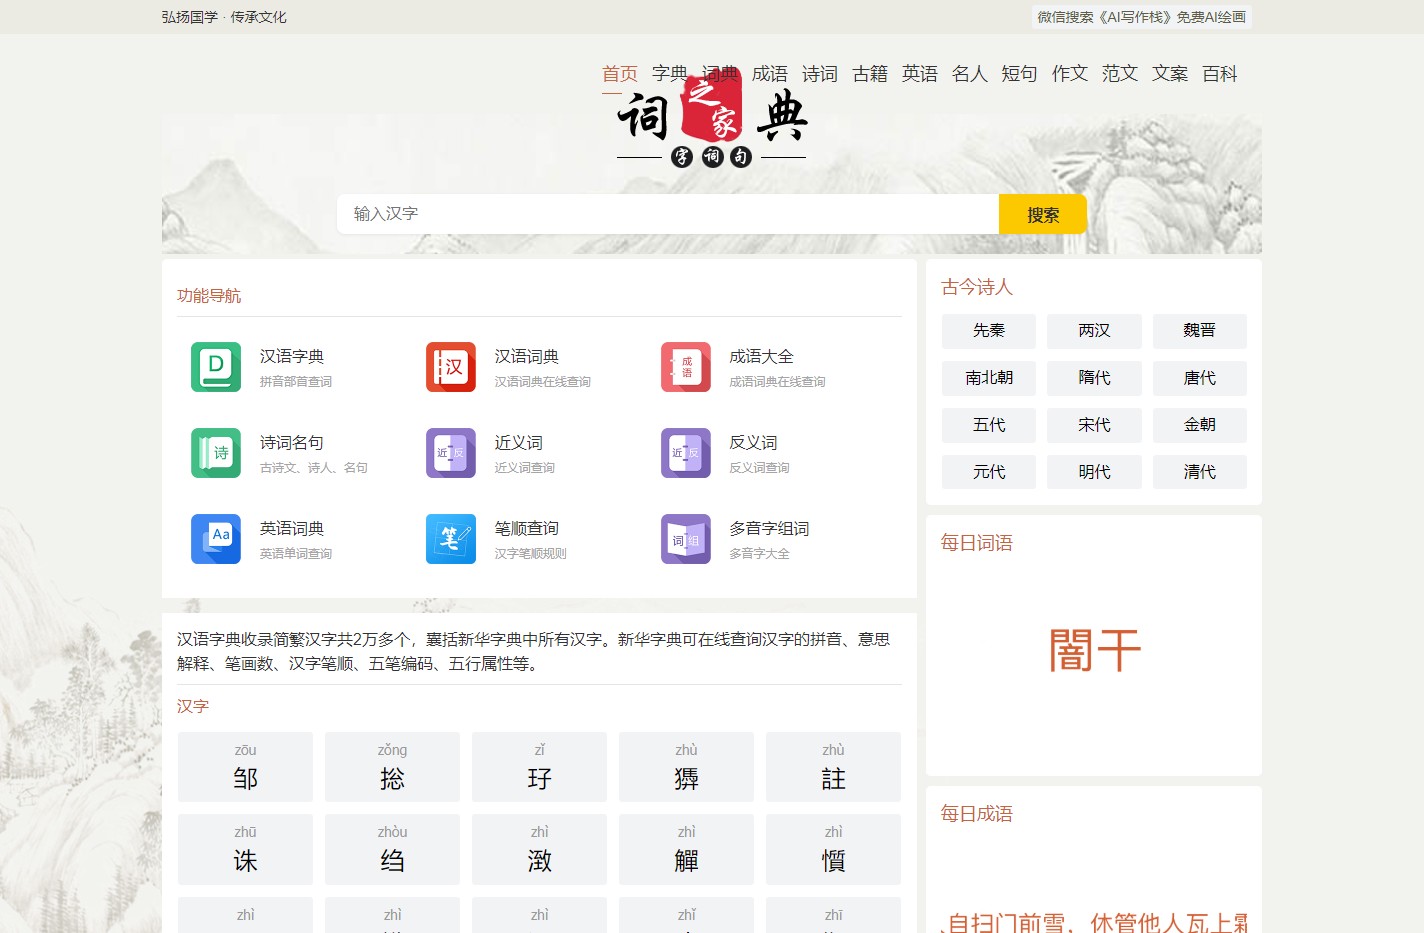
Task: Click the 反义词 purple icon
Action: tap(686, 453)
